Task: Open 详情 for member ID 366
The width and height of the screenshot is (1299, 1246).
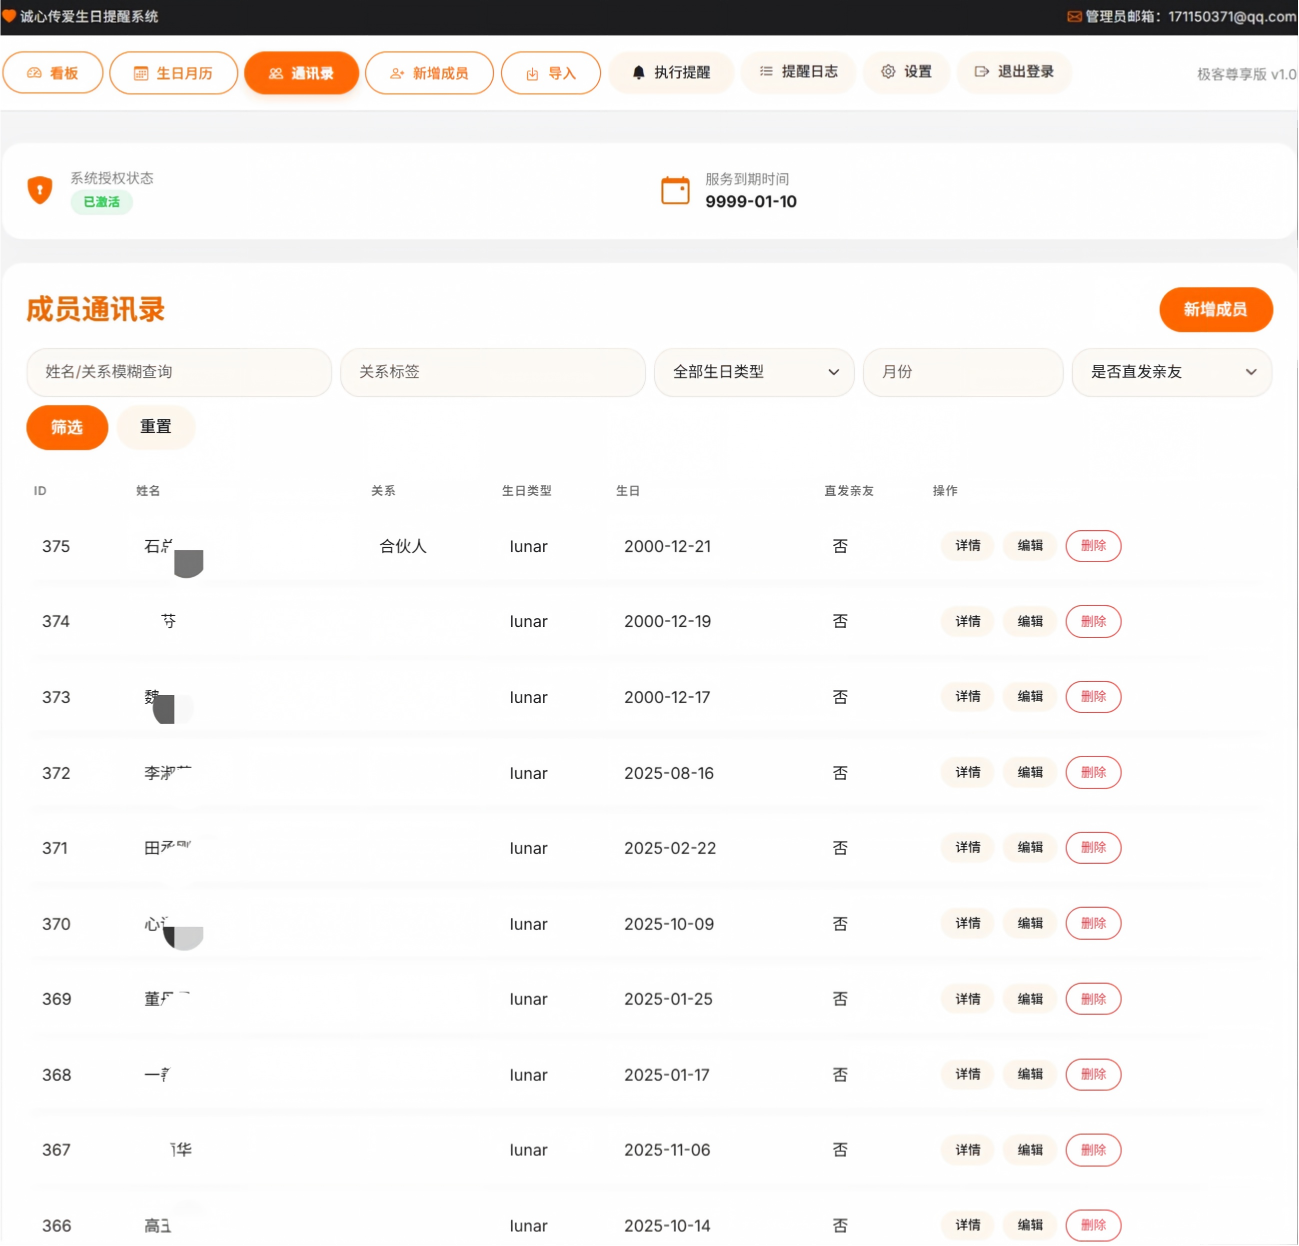Action: tap(968, 1225)
